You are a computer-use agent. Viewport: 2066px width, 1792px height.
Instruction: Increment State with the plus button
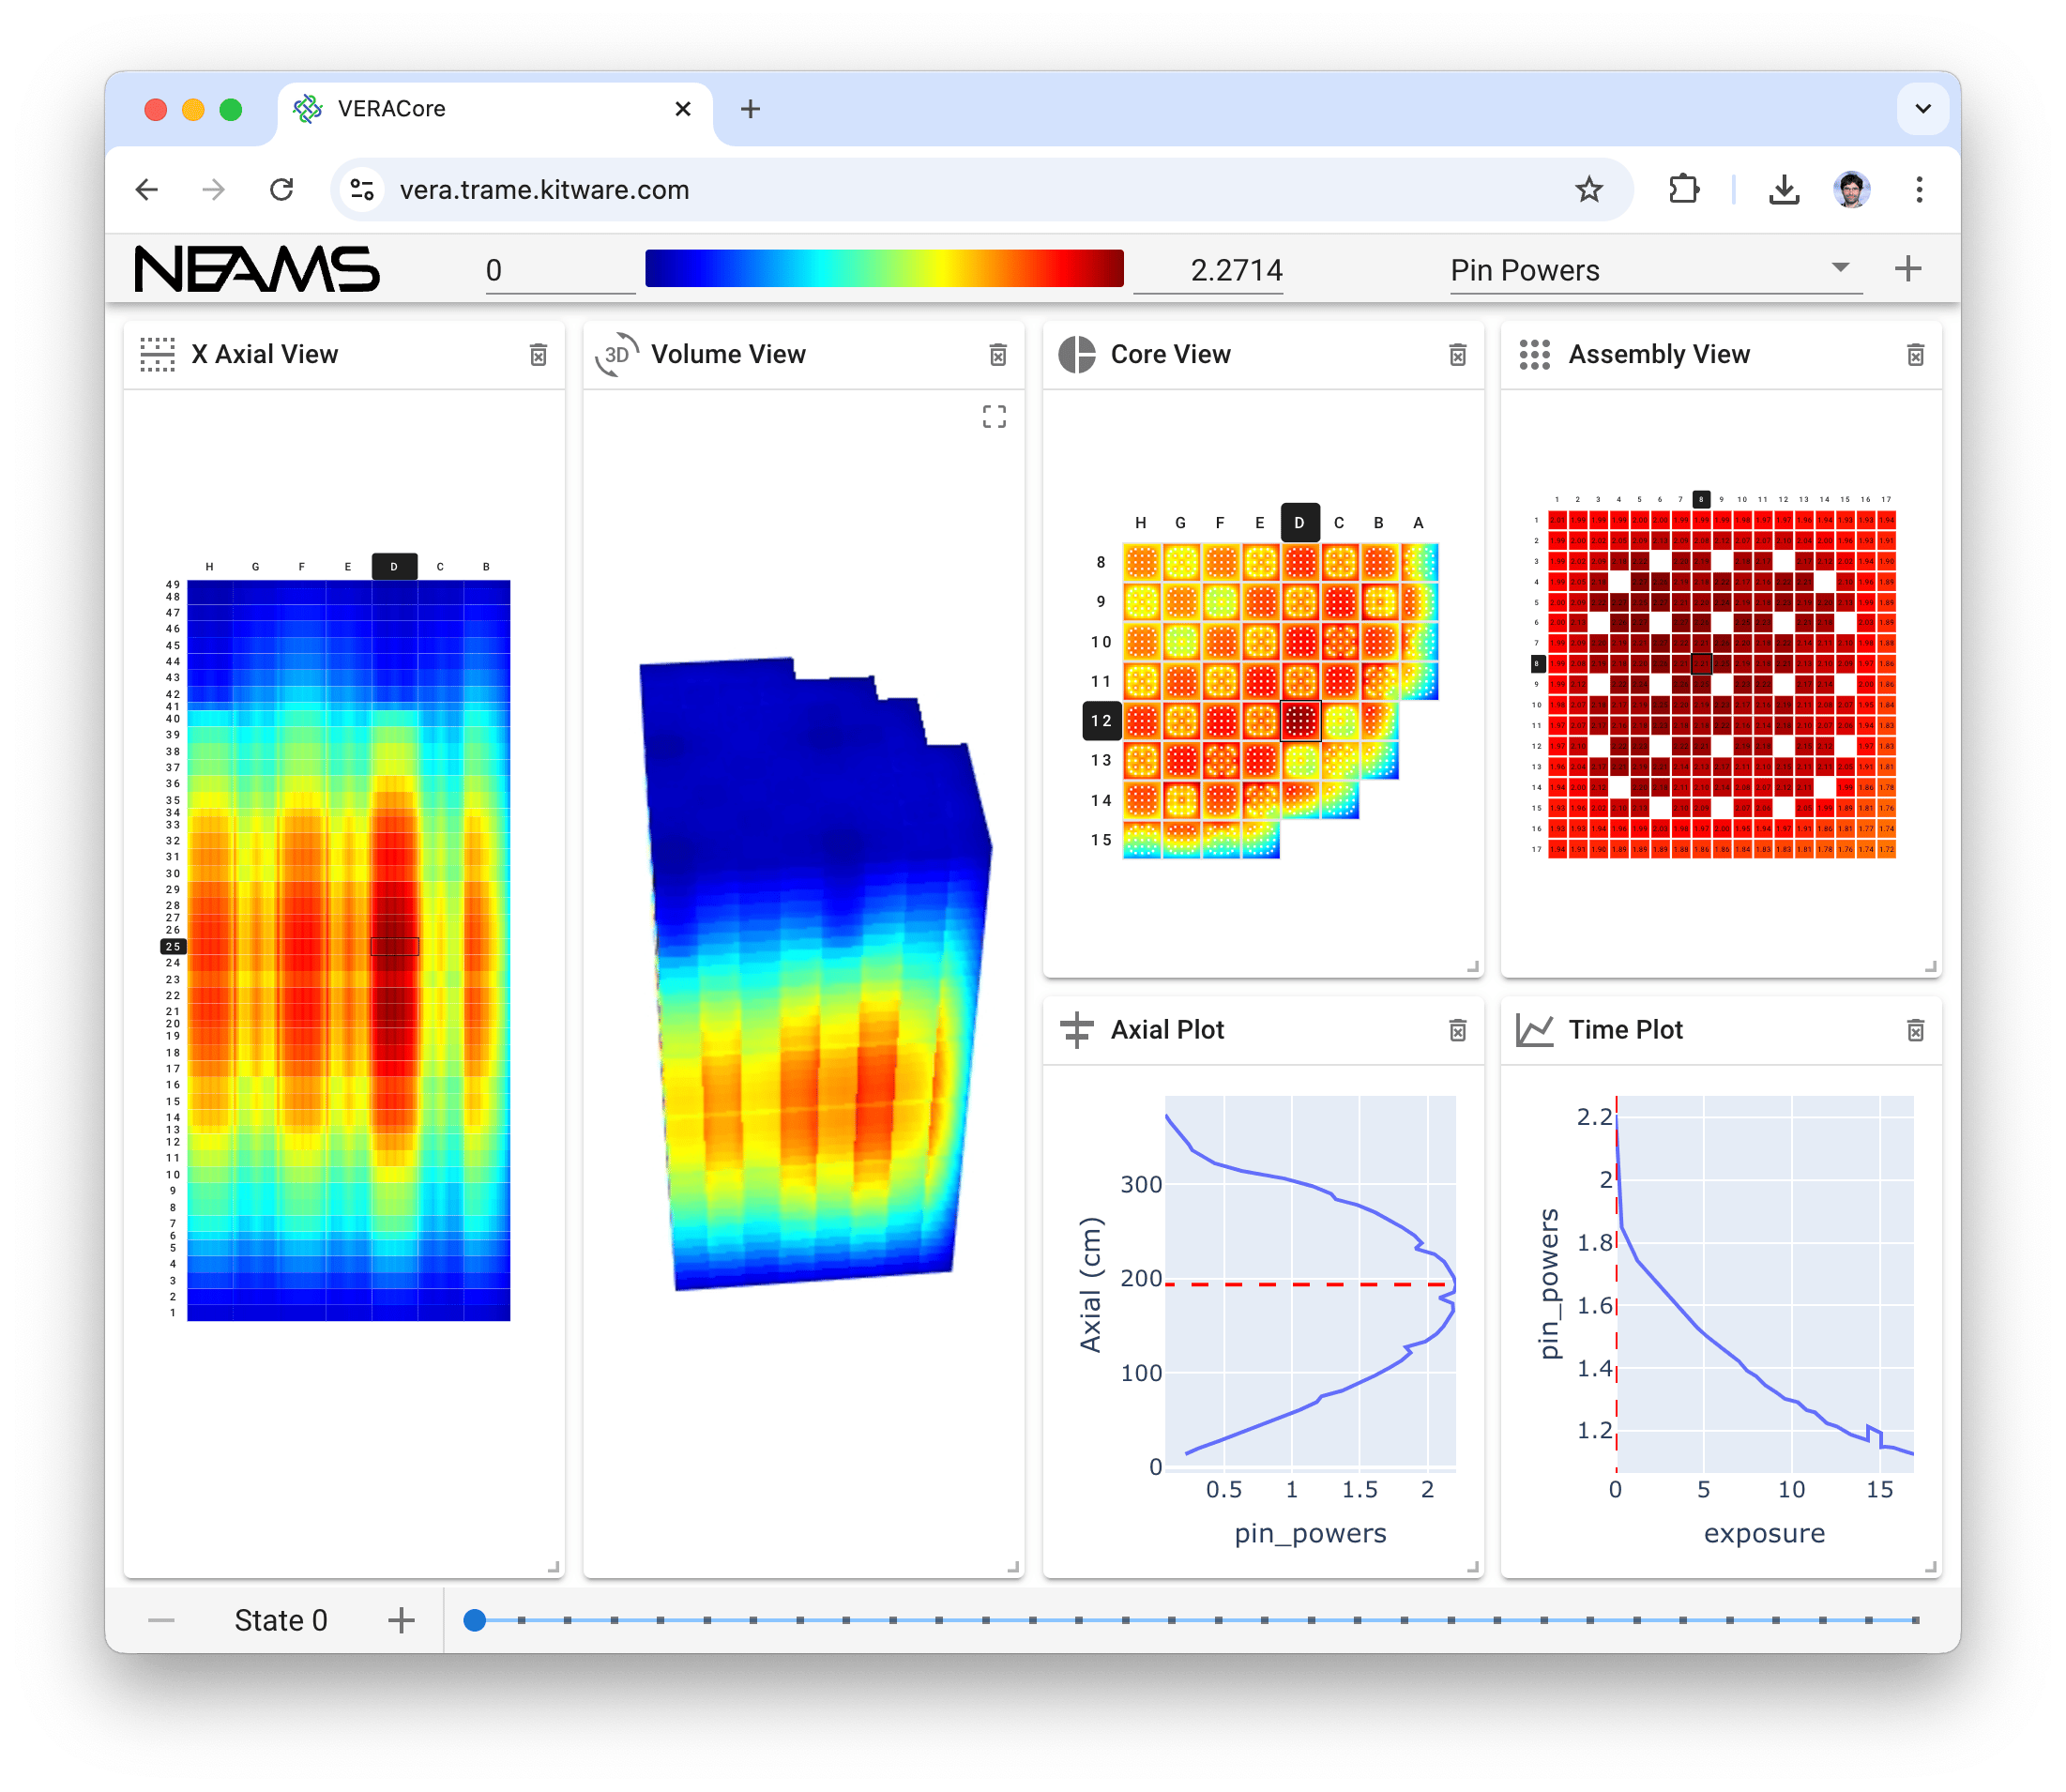point(401,1620)
